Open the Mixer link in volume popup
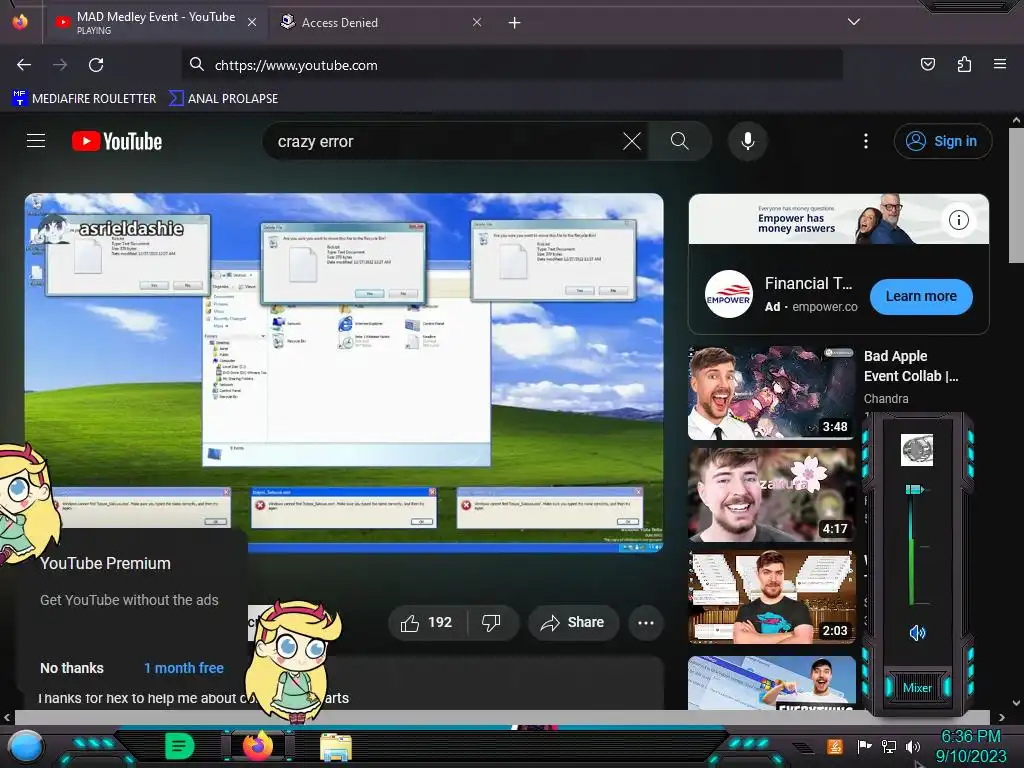Screen dimensions: 1024x768 pyautogui.click(x=917, y=688)
